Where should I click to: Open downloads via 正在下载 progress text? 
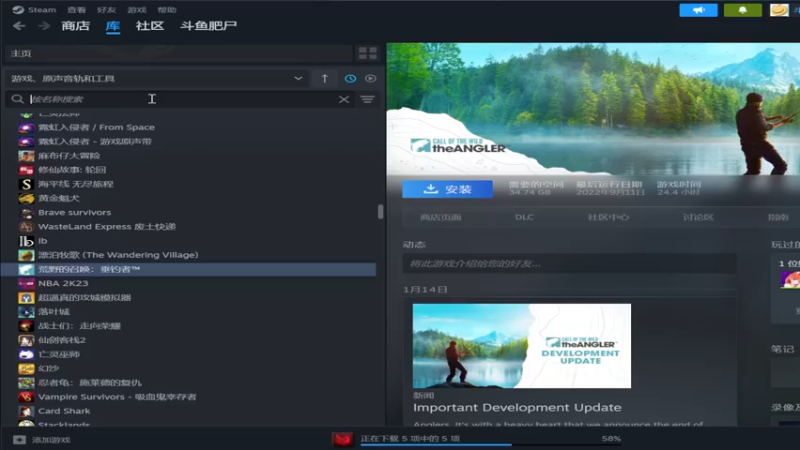tap(410, 438)
